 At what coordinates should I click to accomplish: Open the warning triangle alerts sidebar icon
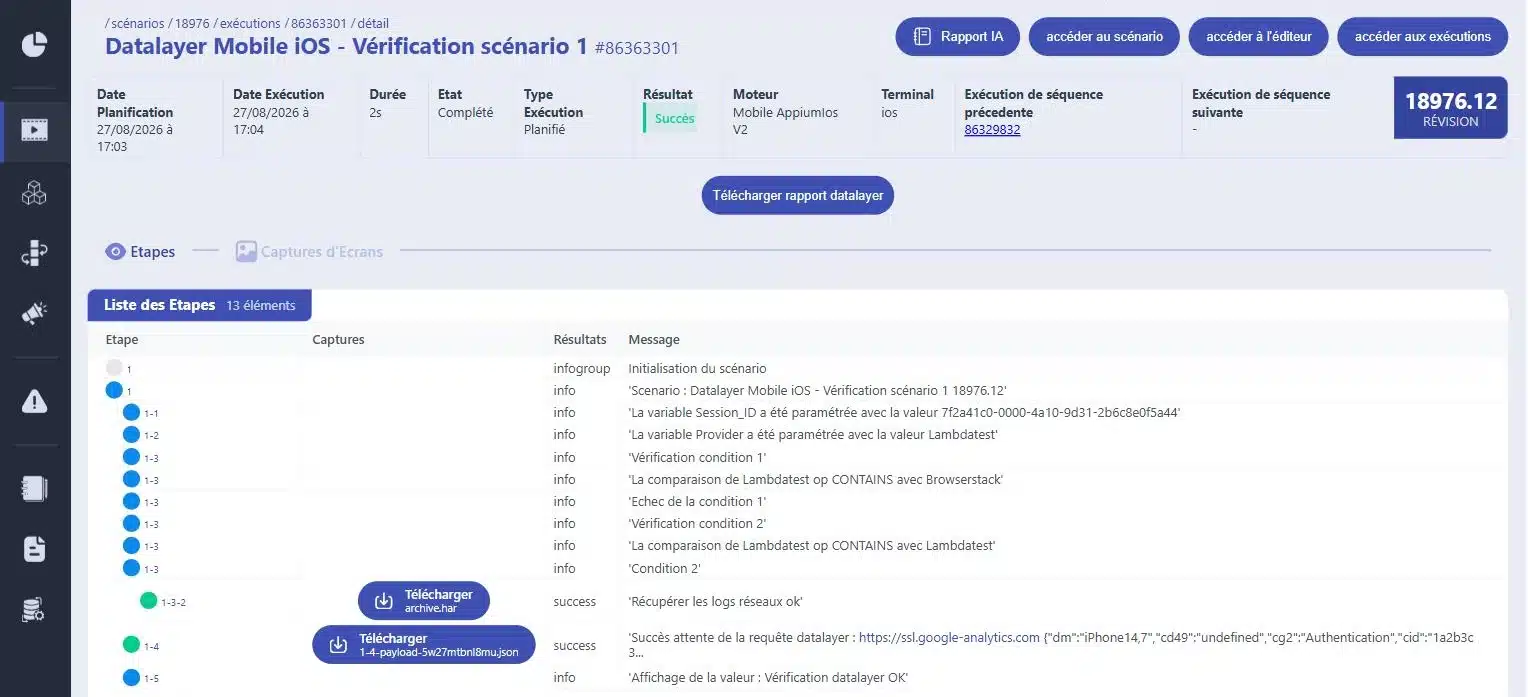(x=35, y=402)
